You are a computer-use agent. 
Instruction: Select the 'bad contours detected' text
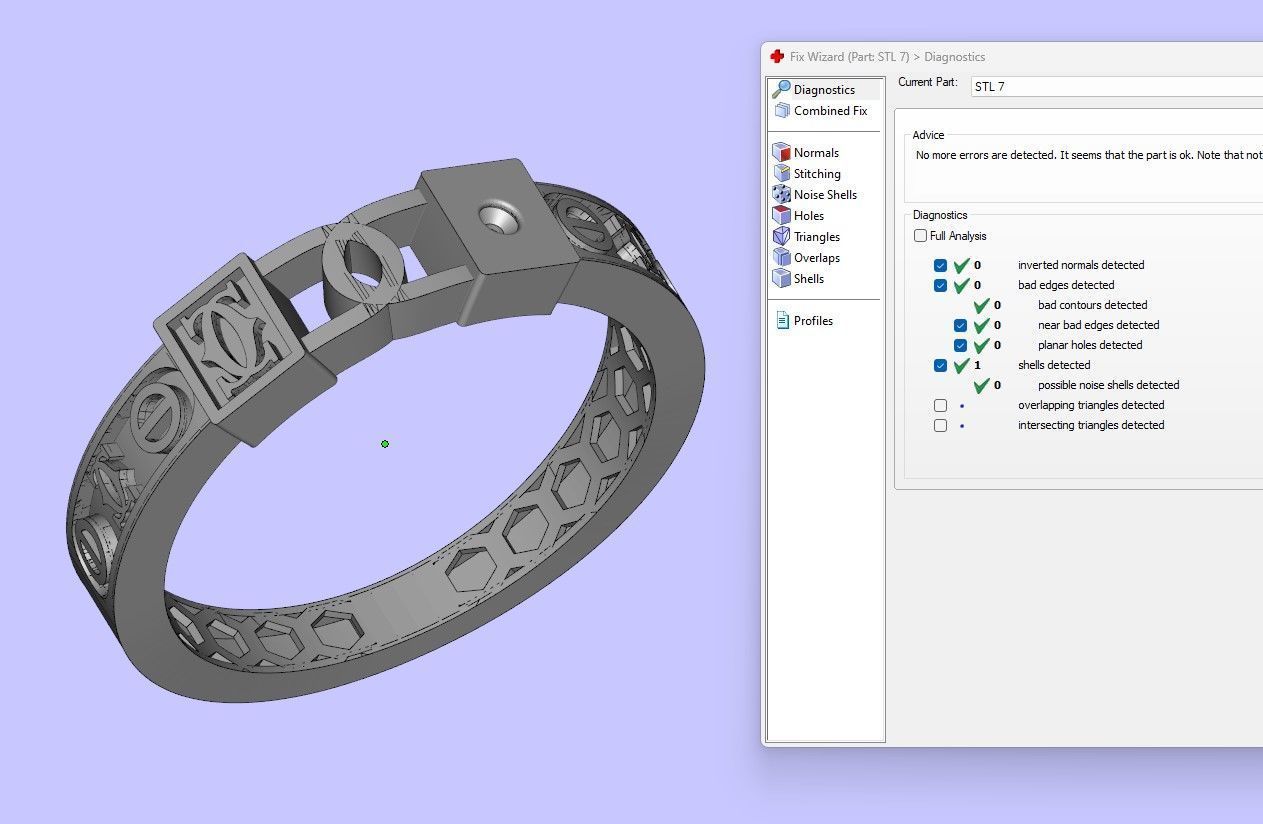pyautogui.click(x=1092, y=305)
